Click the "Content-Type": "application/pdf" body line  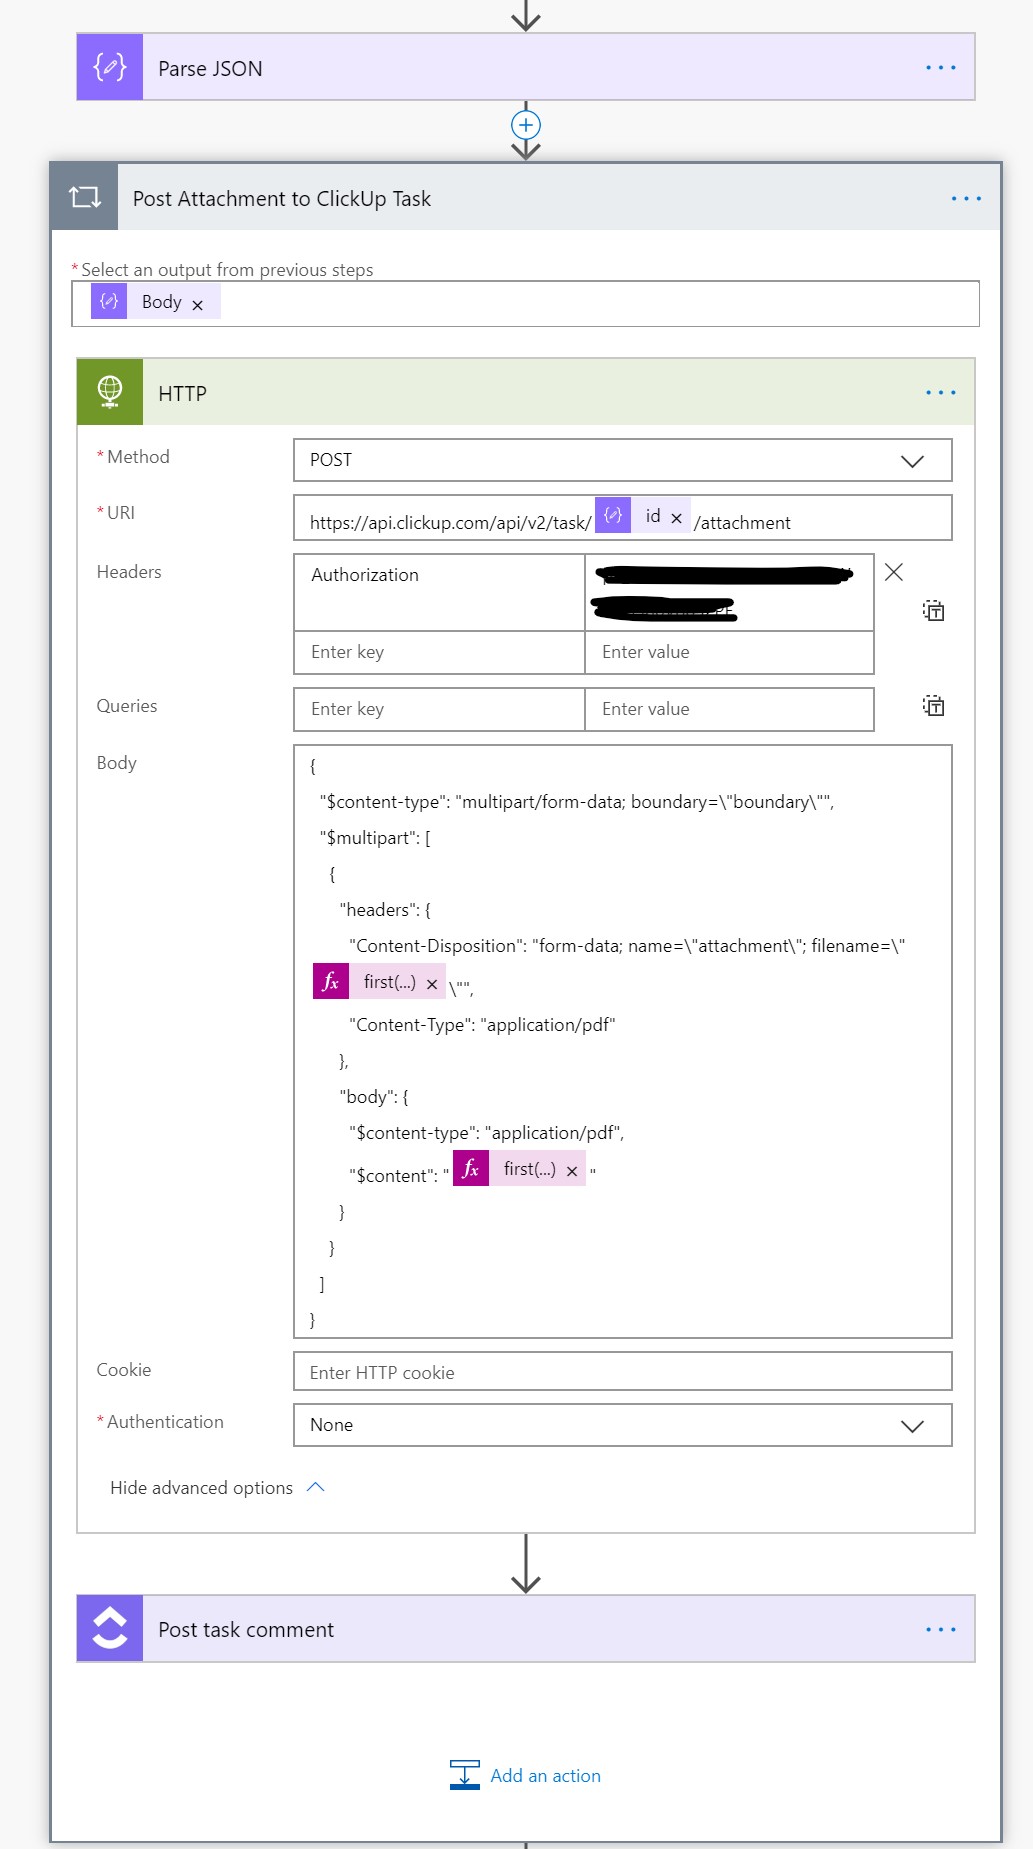click(482, 1025)
